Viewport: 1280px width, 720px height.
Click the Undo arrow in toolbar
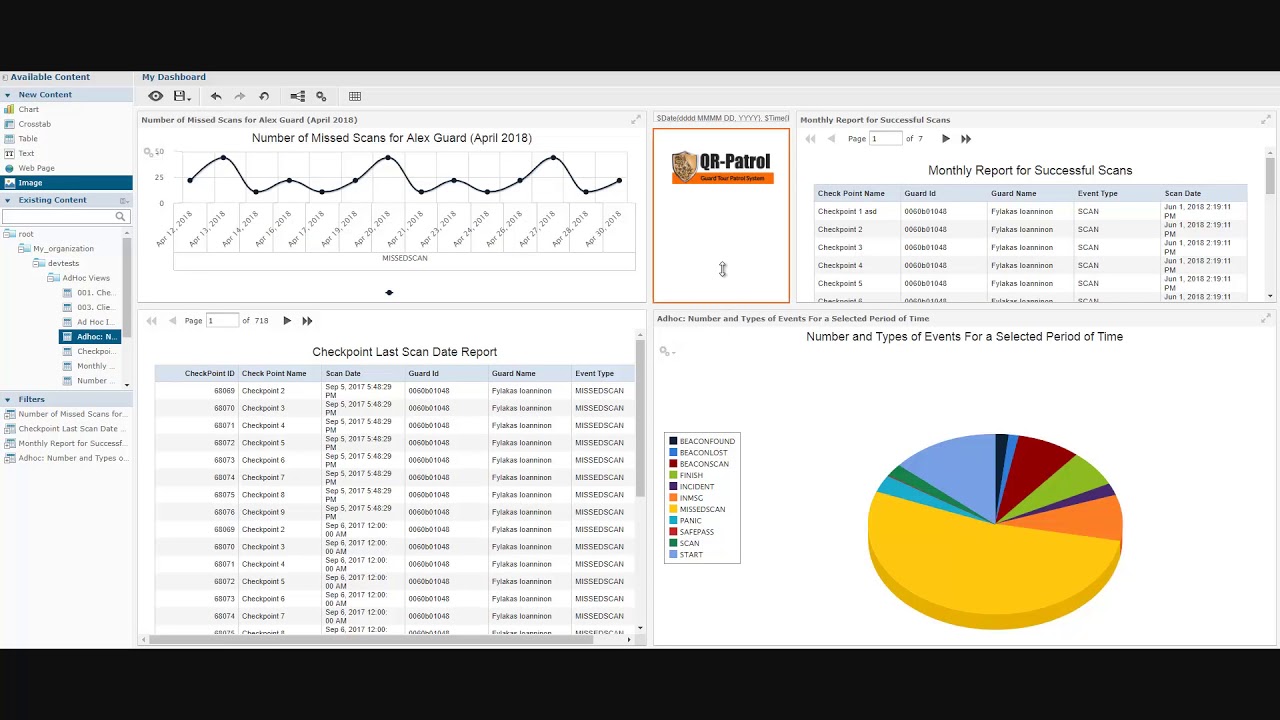click(x=216, y=96)
